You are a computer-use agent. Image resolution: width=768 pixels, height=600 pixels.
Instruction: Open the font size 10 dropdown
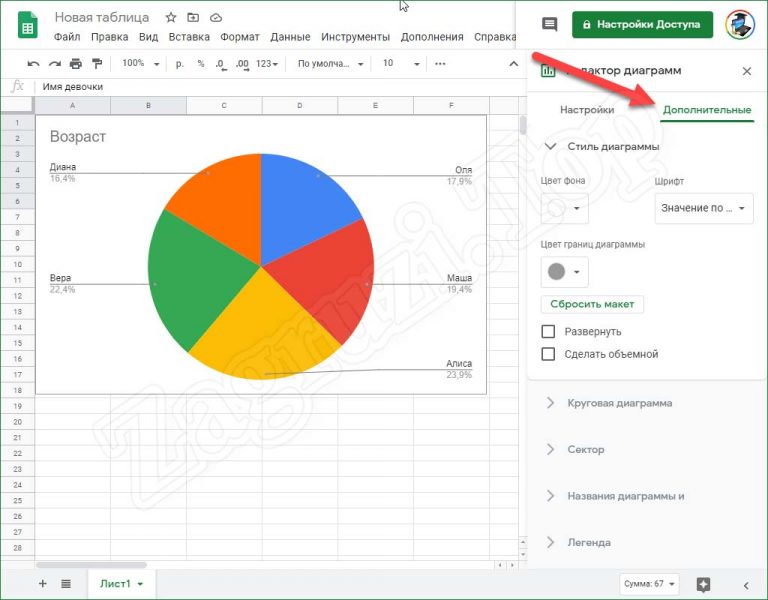pos(400,64)
